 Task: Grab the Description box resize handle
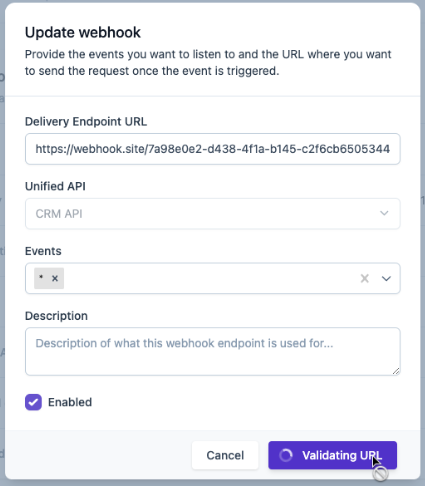[x=396, y=371]
